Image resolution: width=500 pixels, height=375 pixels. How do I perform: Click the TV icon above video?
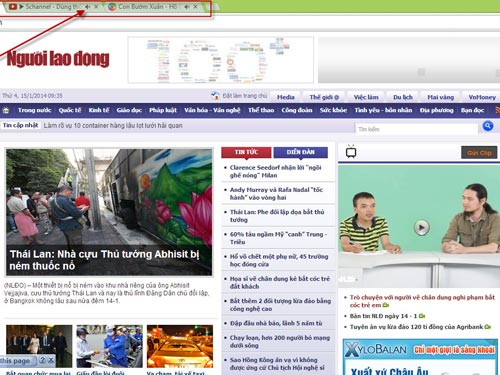point(351,152)
